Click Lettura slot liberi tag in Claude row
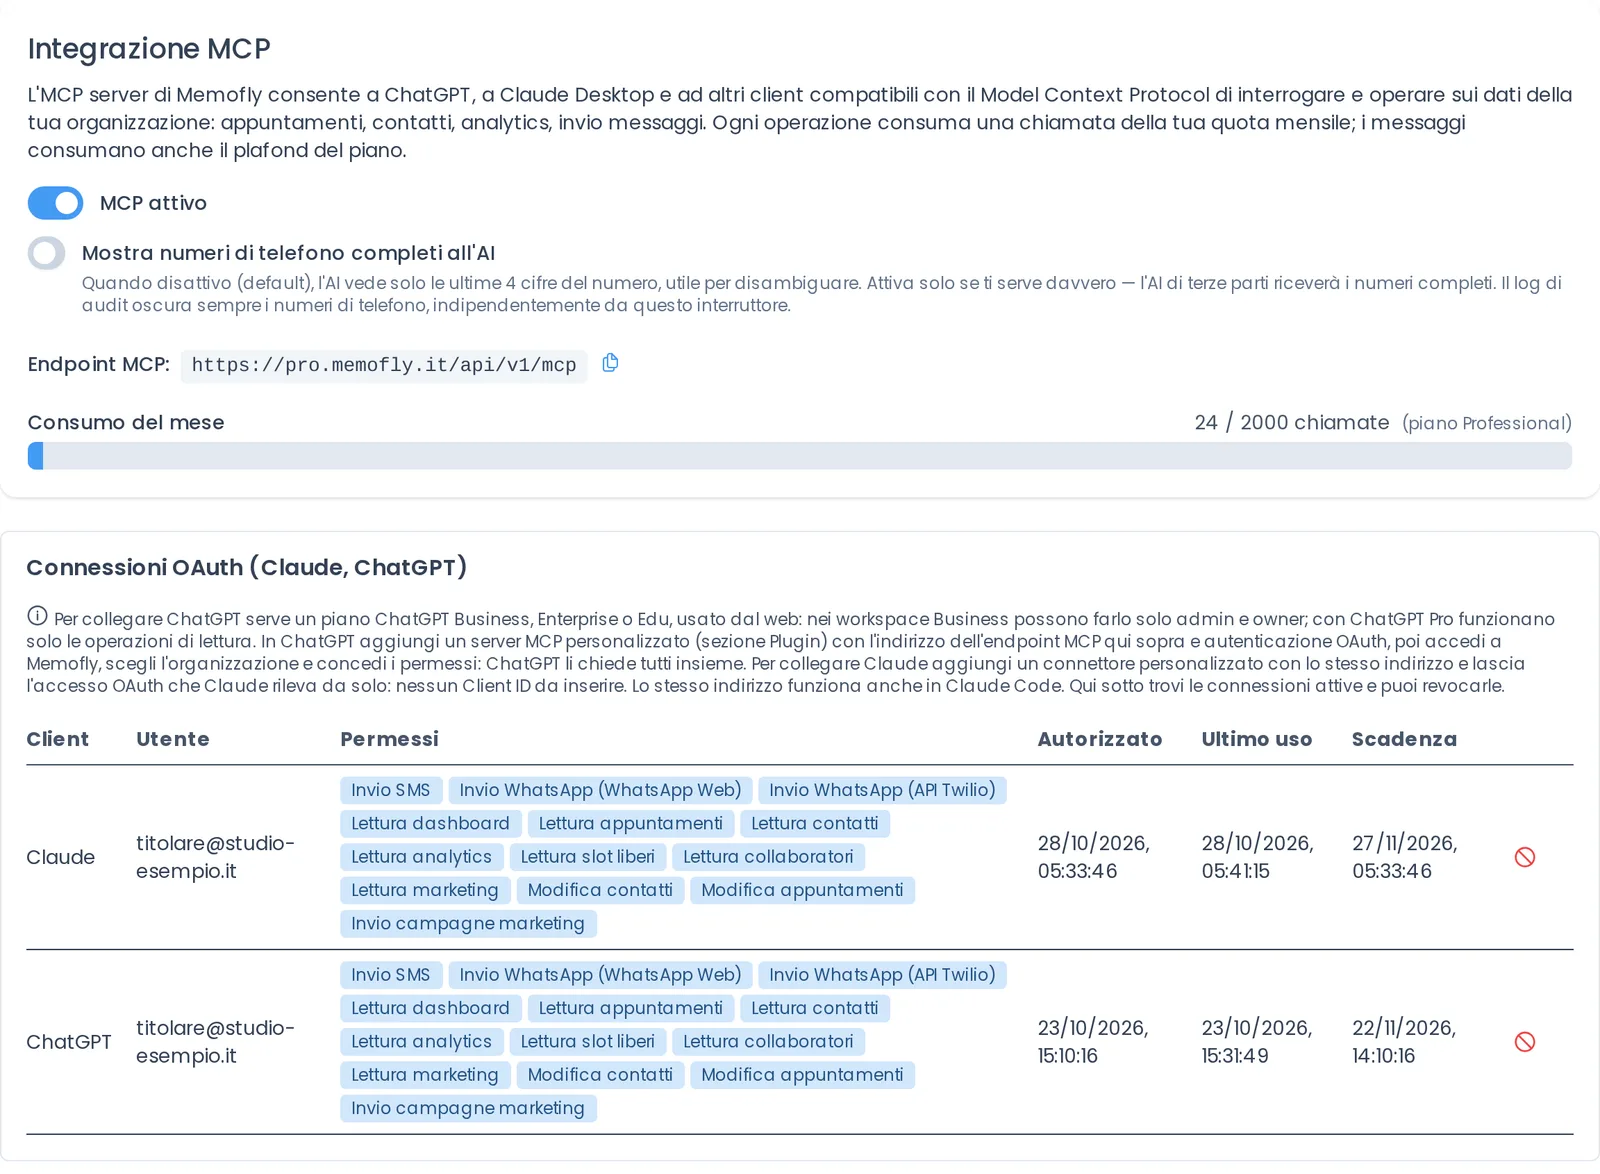This screenshot has width=1600, height=1174. pyautogui.click(x=587, y=857)
